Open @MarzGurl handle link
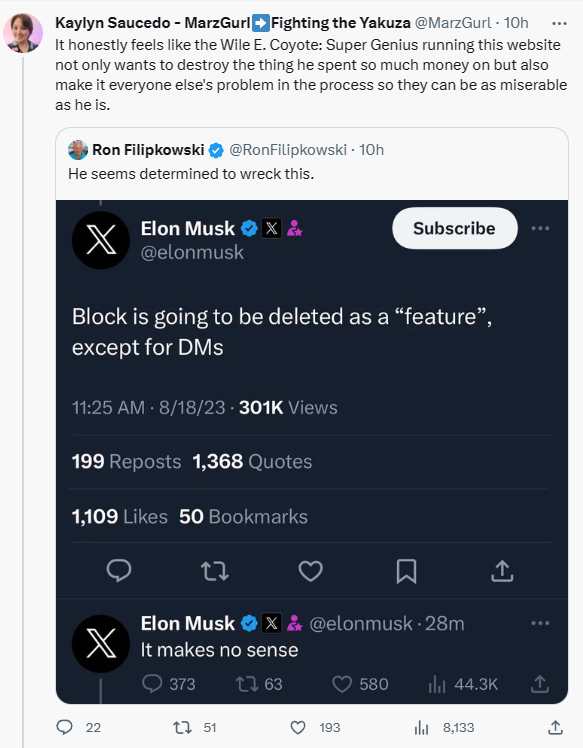This screenshot has height=748, width=583. coord(452,22)
